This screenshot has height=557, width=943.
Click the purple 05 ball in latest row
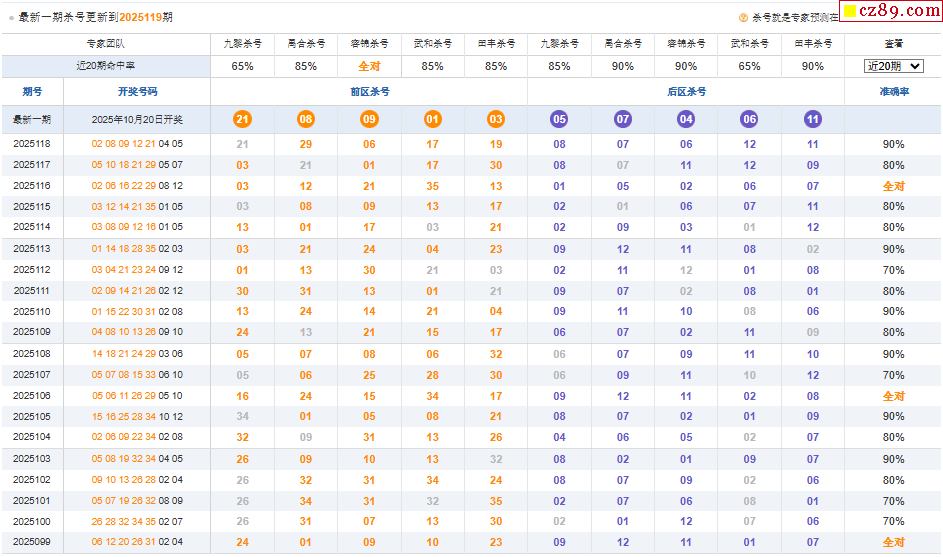pos(559,119)
